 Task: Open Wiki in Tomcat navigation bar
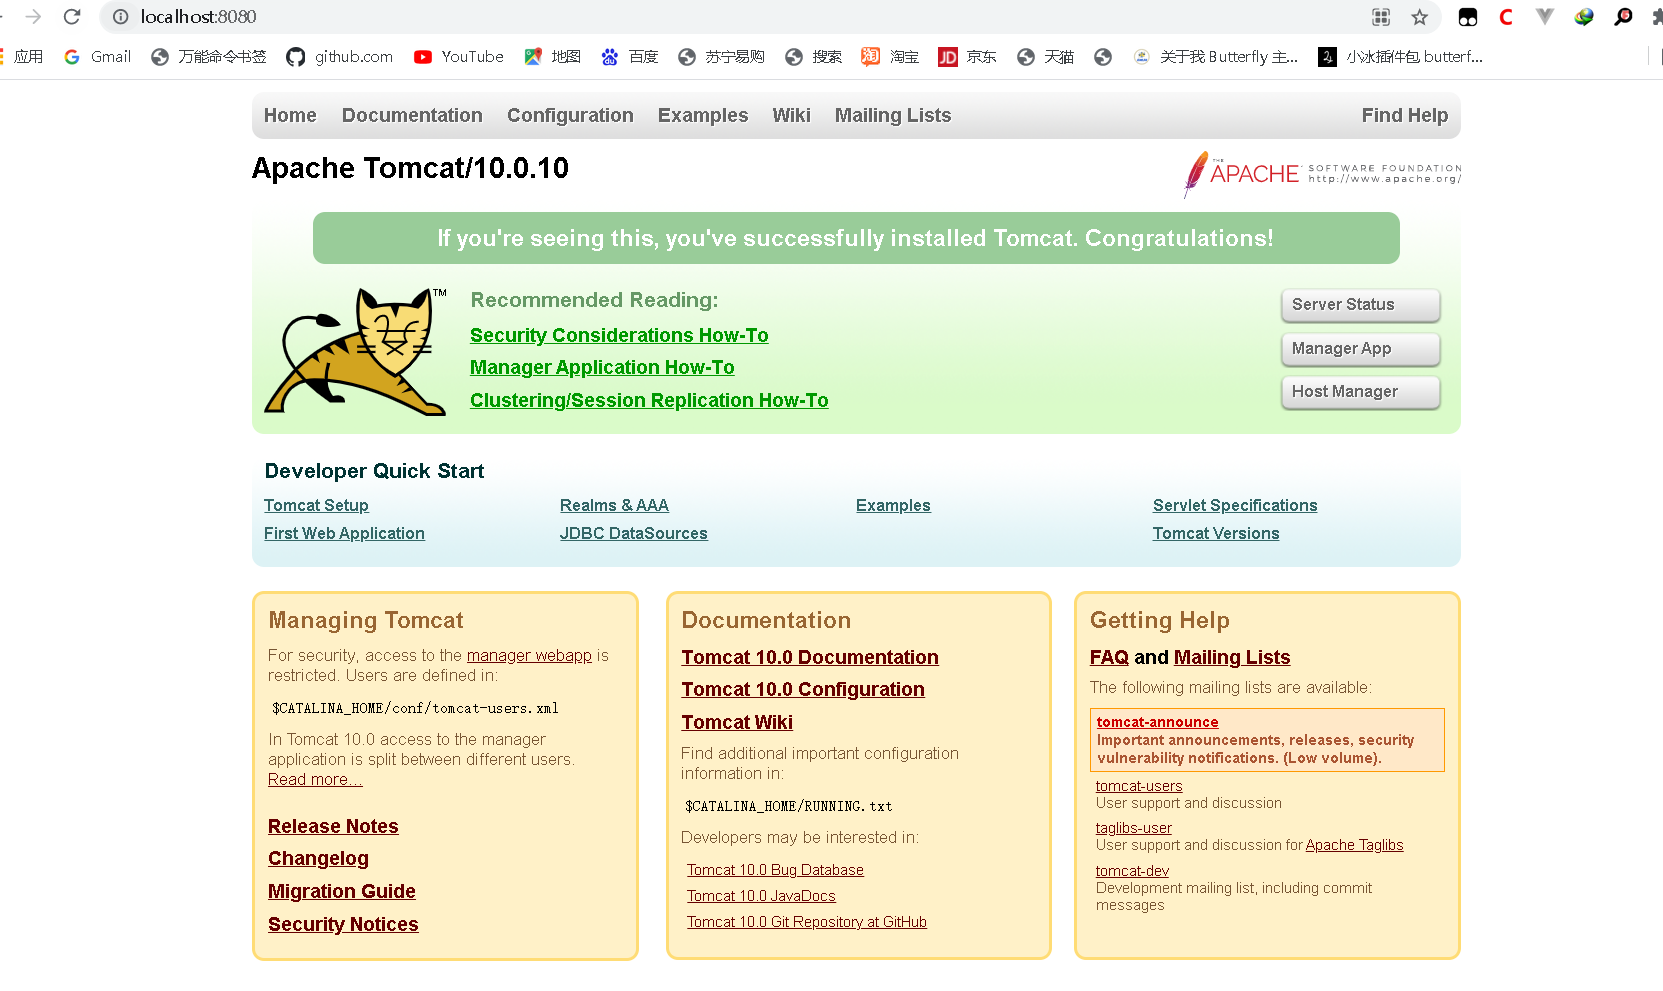point(791,115)
